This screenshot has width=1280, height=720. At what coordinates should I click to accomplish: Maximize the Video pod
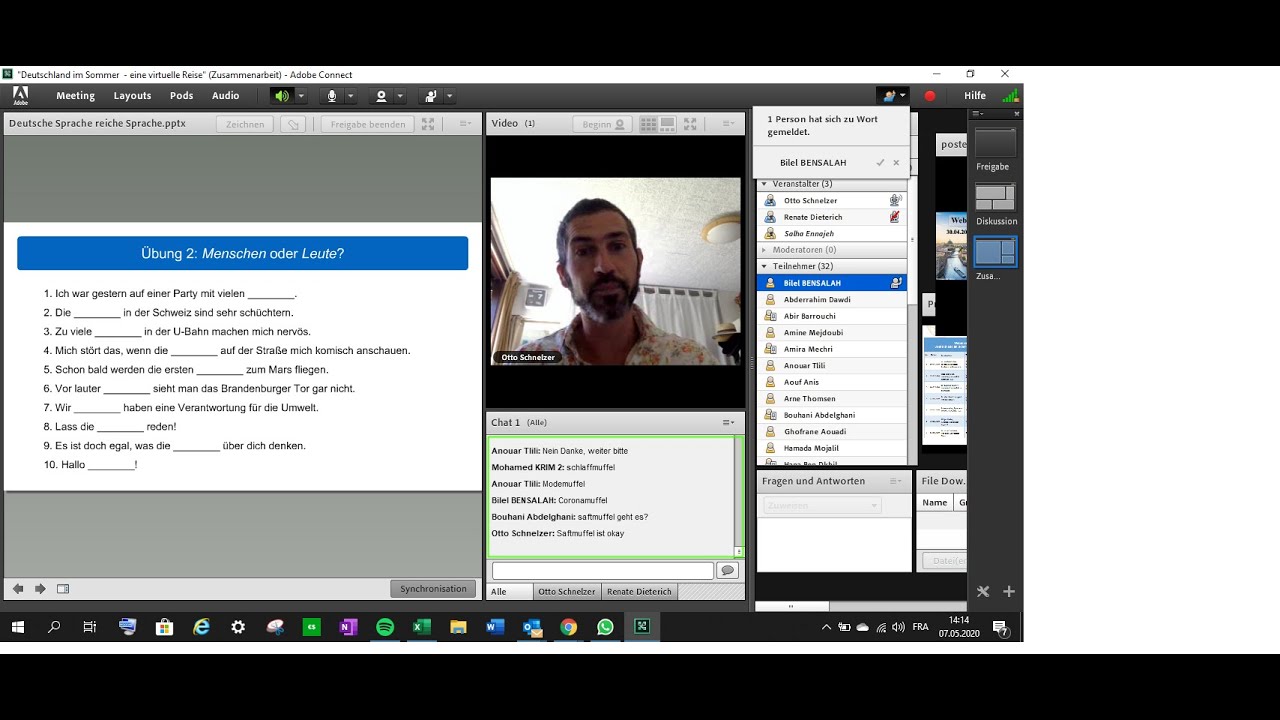coord(692,124)
